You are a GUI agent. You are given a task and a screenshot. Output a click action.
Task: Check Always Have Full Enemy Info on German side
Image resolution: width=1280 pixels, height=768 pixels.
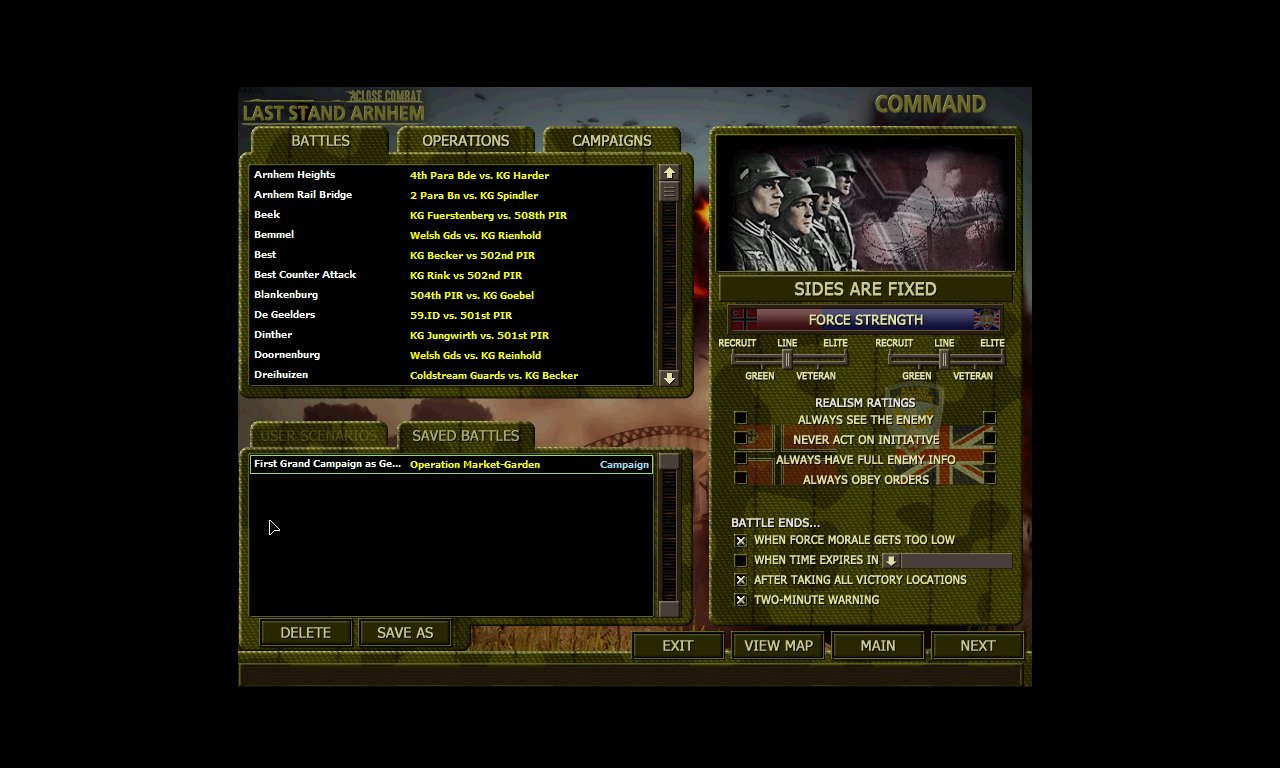(741, 458)
